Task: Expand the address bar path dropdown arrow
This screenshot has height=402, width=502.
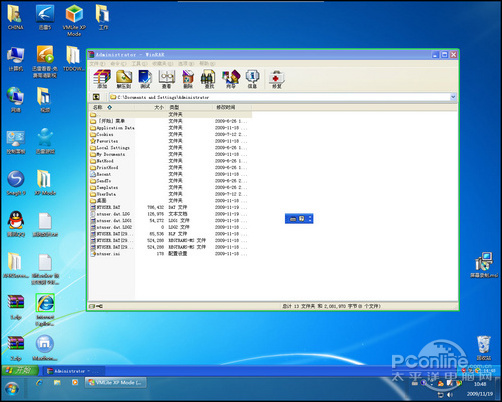Action: (x=453, y=97)
